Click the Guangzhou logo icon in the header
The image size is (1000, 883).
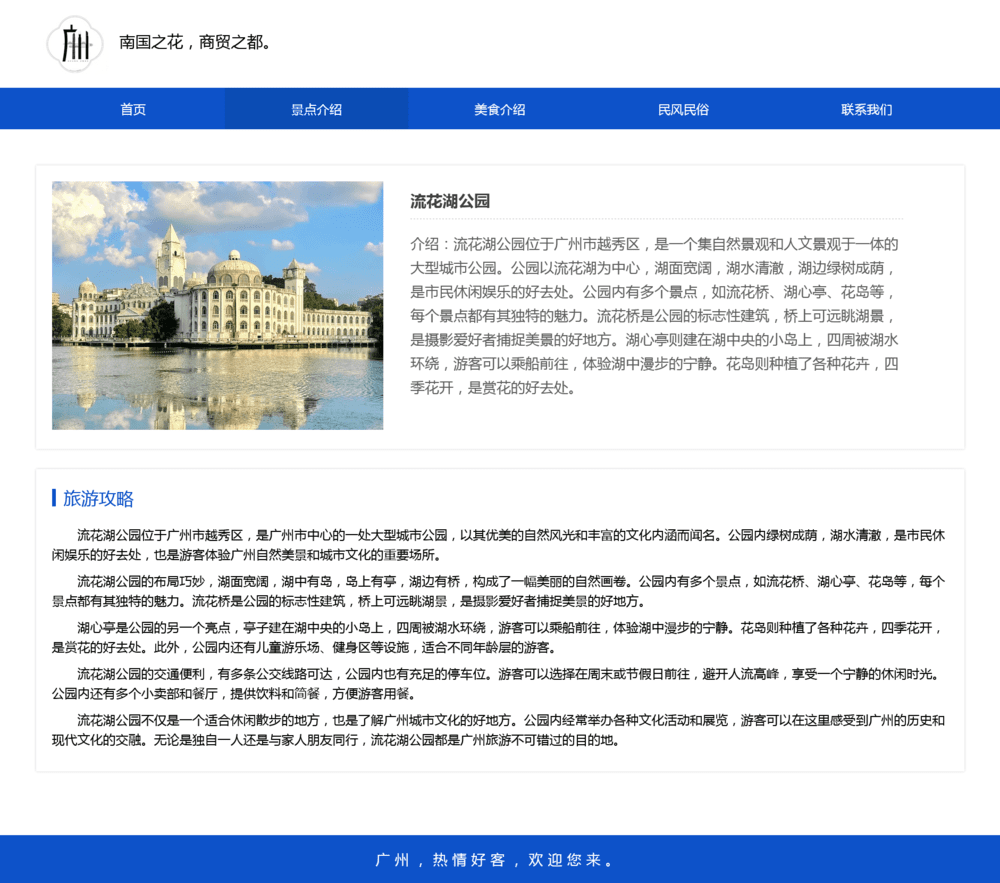pyautogui.click(x=75, y=44)
